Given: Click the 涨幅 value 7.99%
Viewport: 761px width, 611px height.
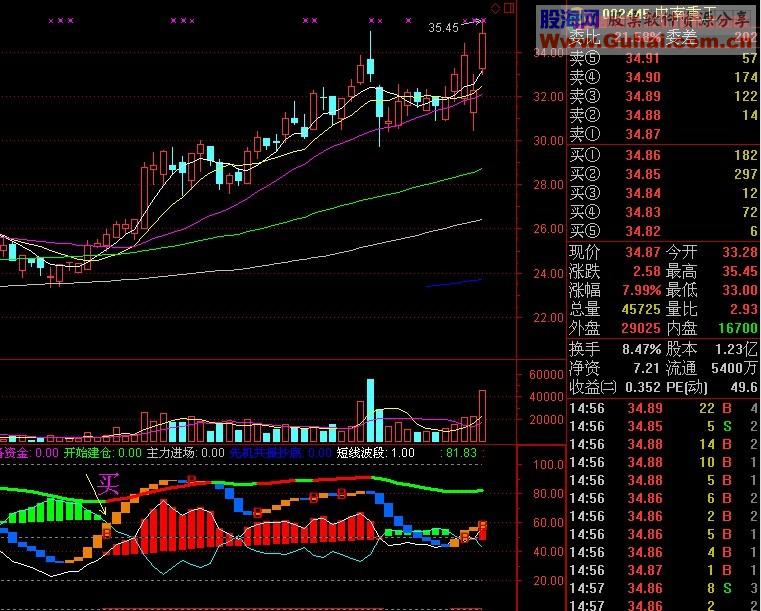Looking at the screenshot, I should click(x=642, y=290).
